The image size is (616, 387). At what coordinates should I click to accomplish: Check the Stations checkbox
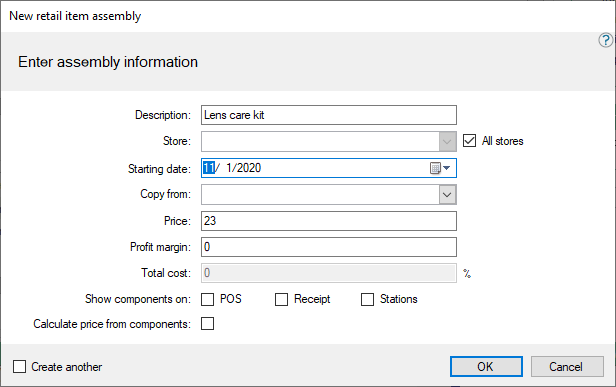click(x=367, y=299)
